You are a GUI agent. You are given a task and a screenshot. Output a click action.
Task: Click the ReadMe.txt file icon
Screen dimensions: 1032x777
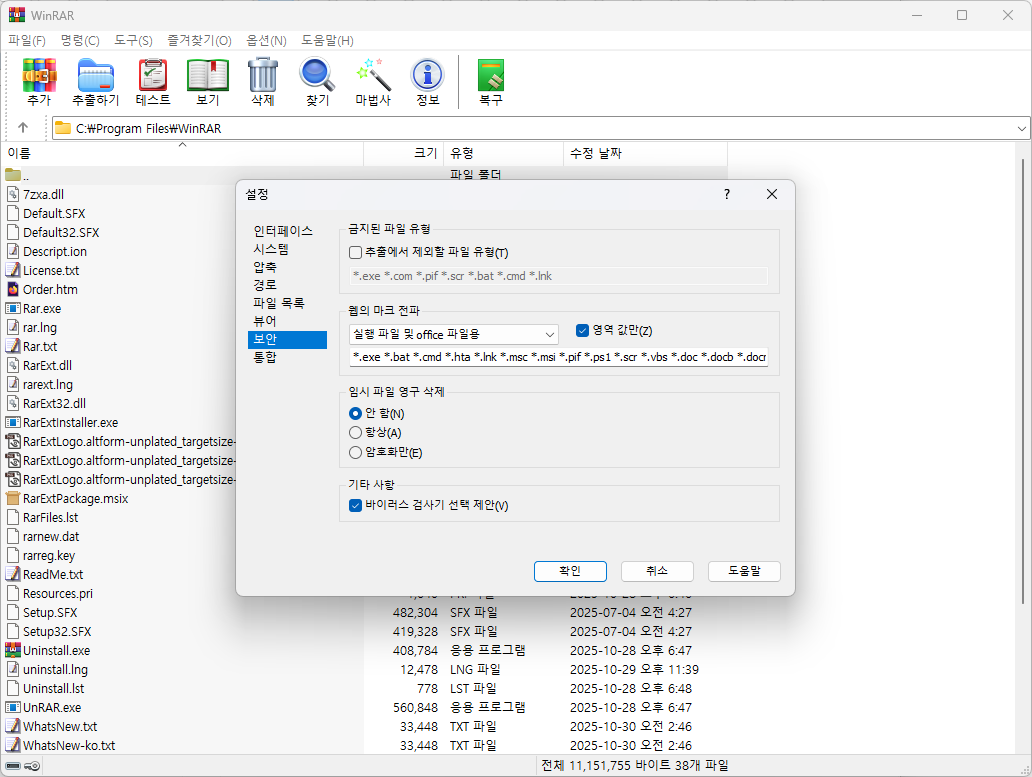(13, 574)
